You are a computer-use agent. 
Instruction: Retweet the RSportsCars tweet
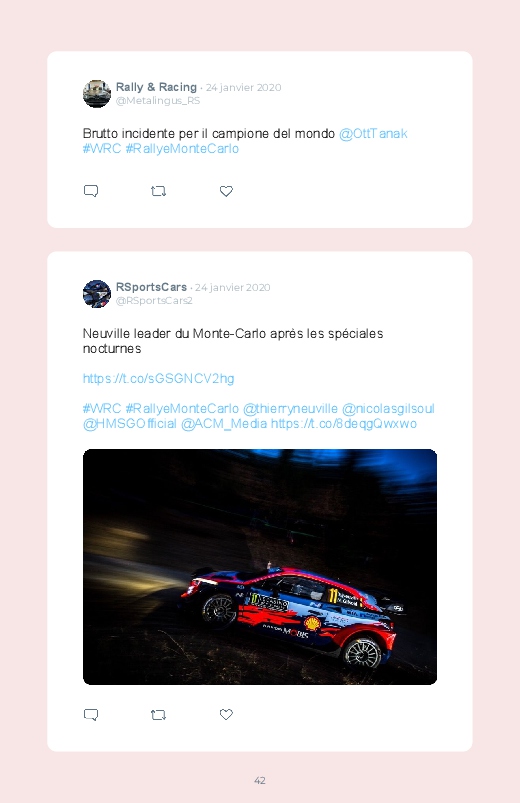[x=158, y=714]
